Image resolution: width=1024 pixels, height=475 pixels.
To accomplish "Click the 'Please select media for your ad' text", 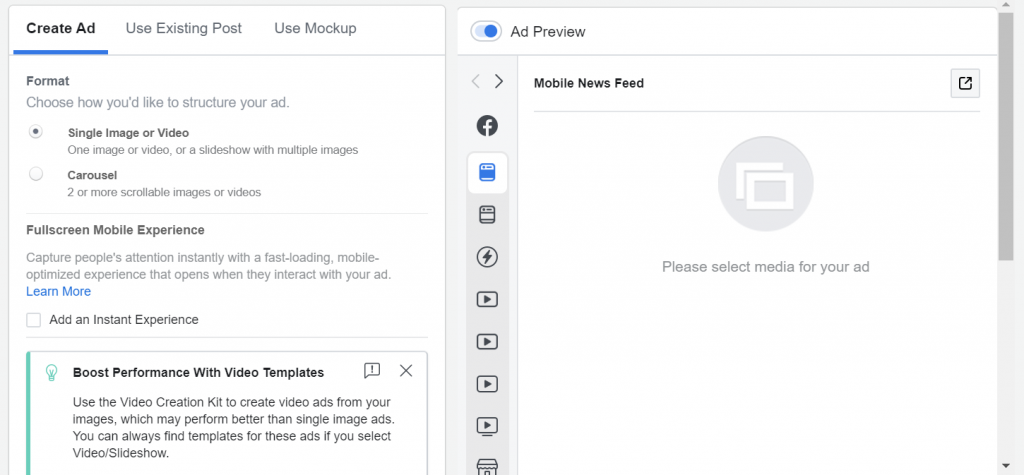I will click(765, 267).
